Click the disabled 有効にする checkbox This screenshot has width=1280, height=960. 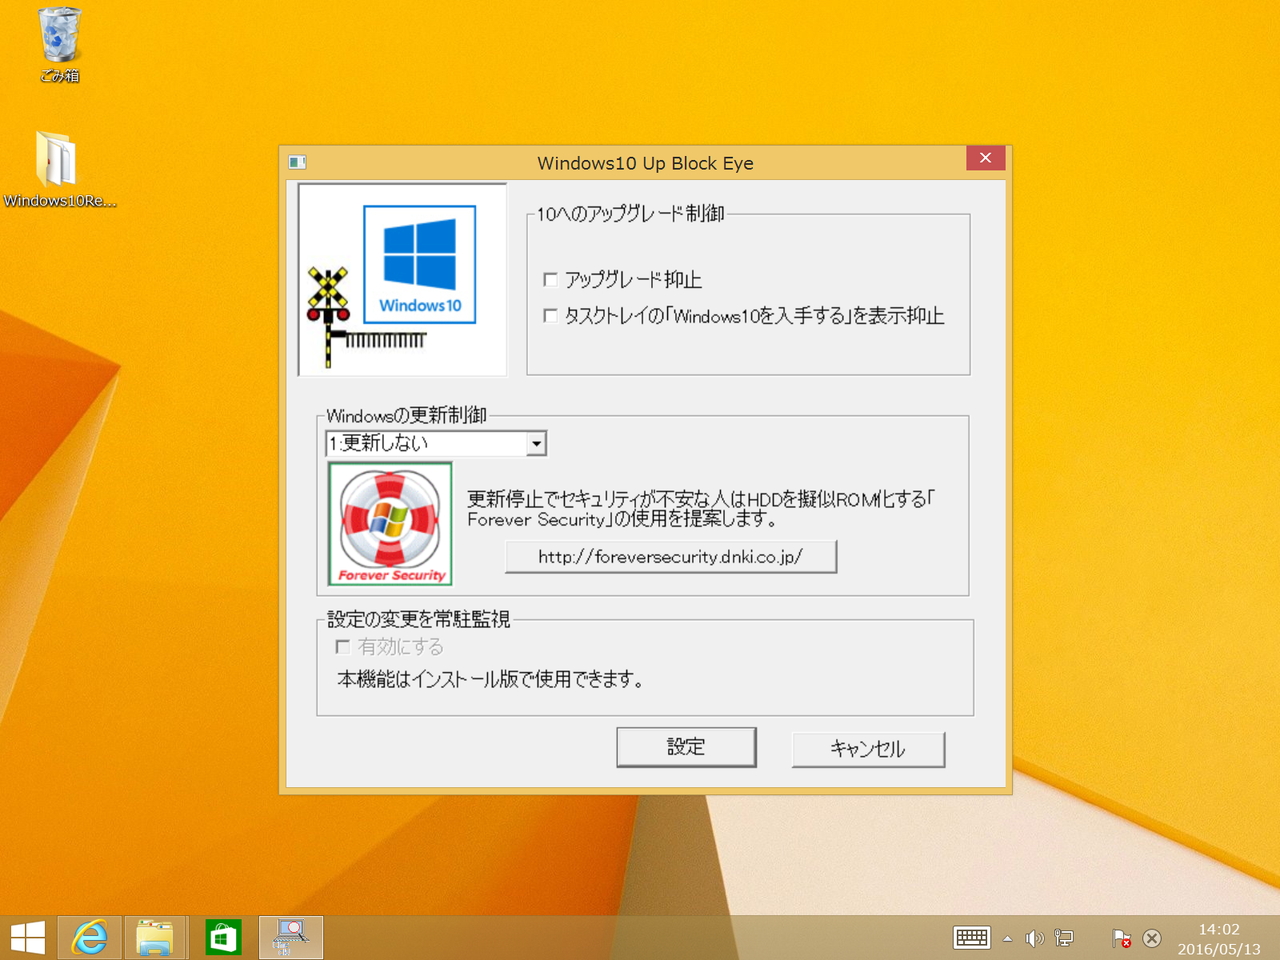click(342, 646)
